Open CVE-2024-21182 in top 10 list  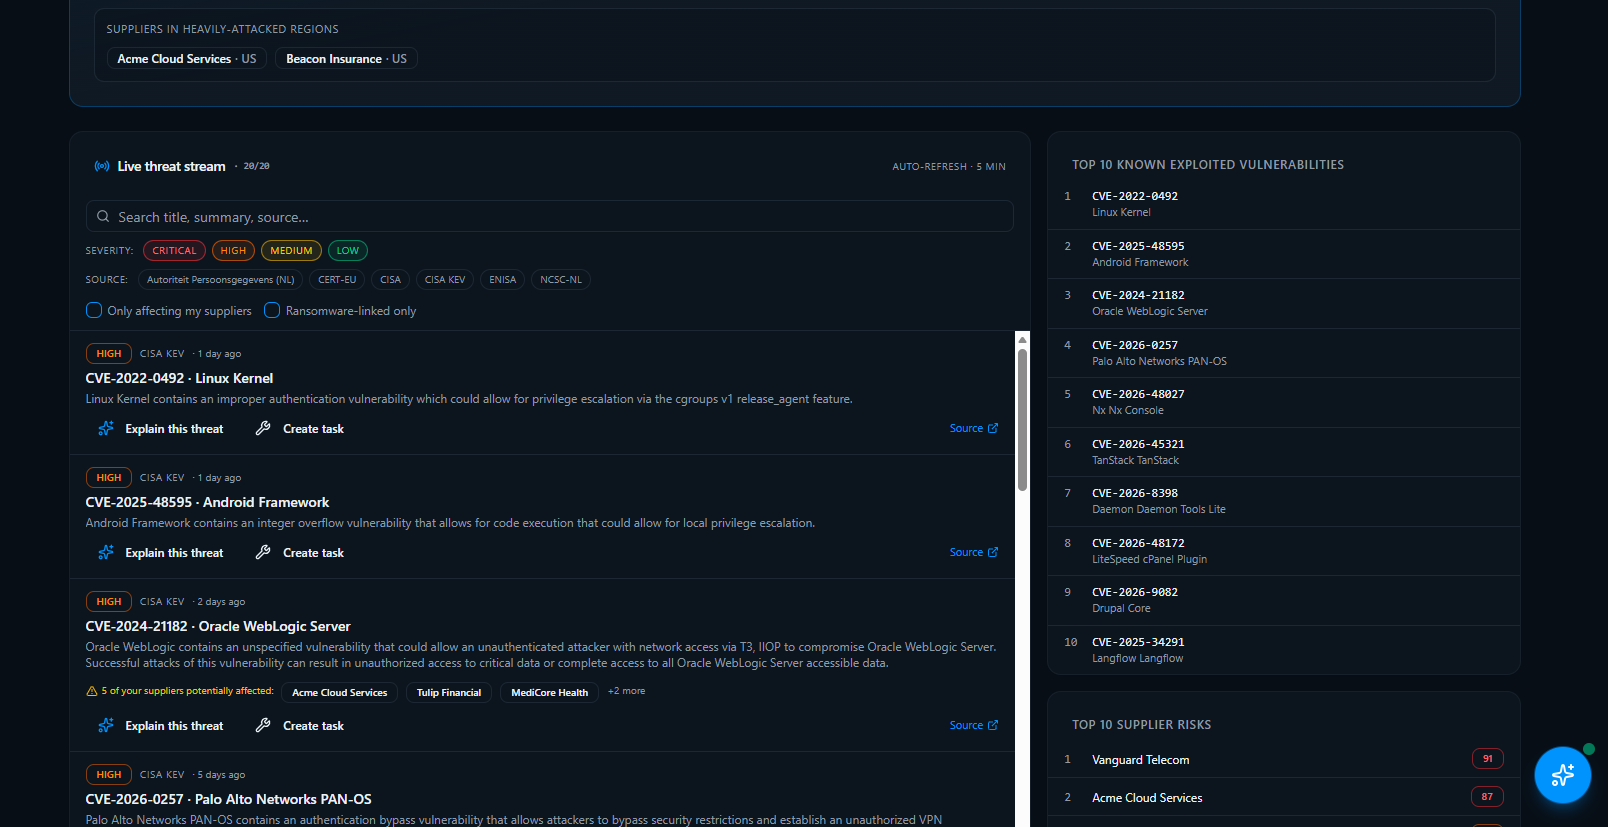[x=1284, y=303]
